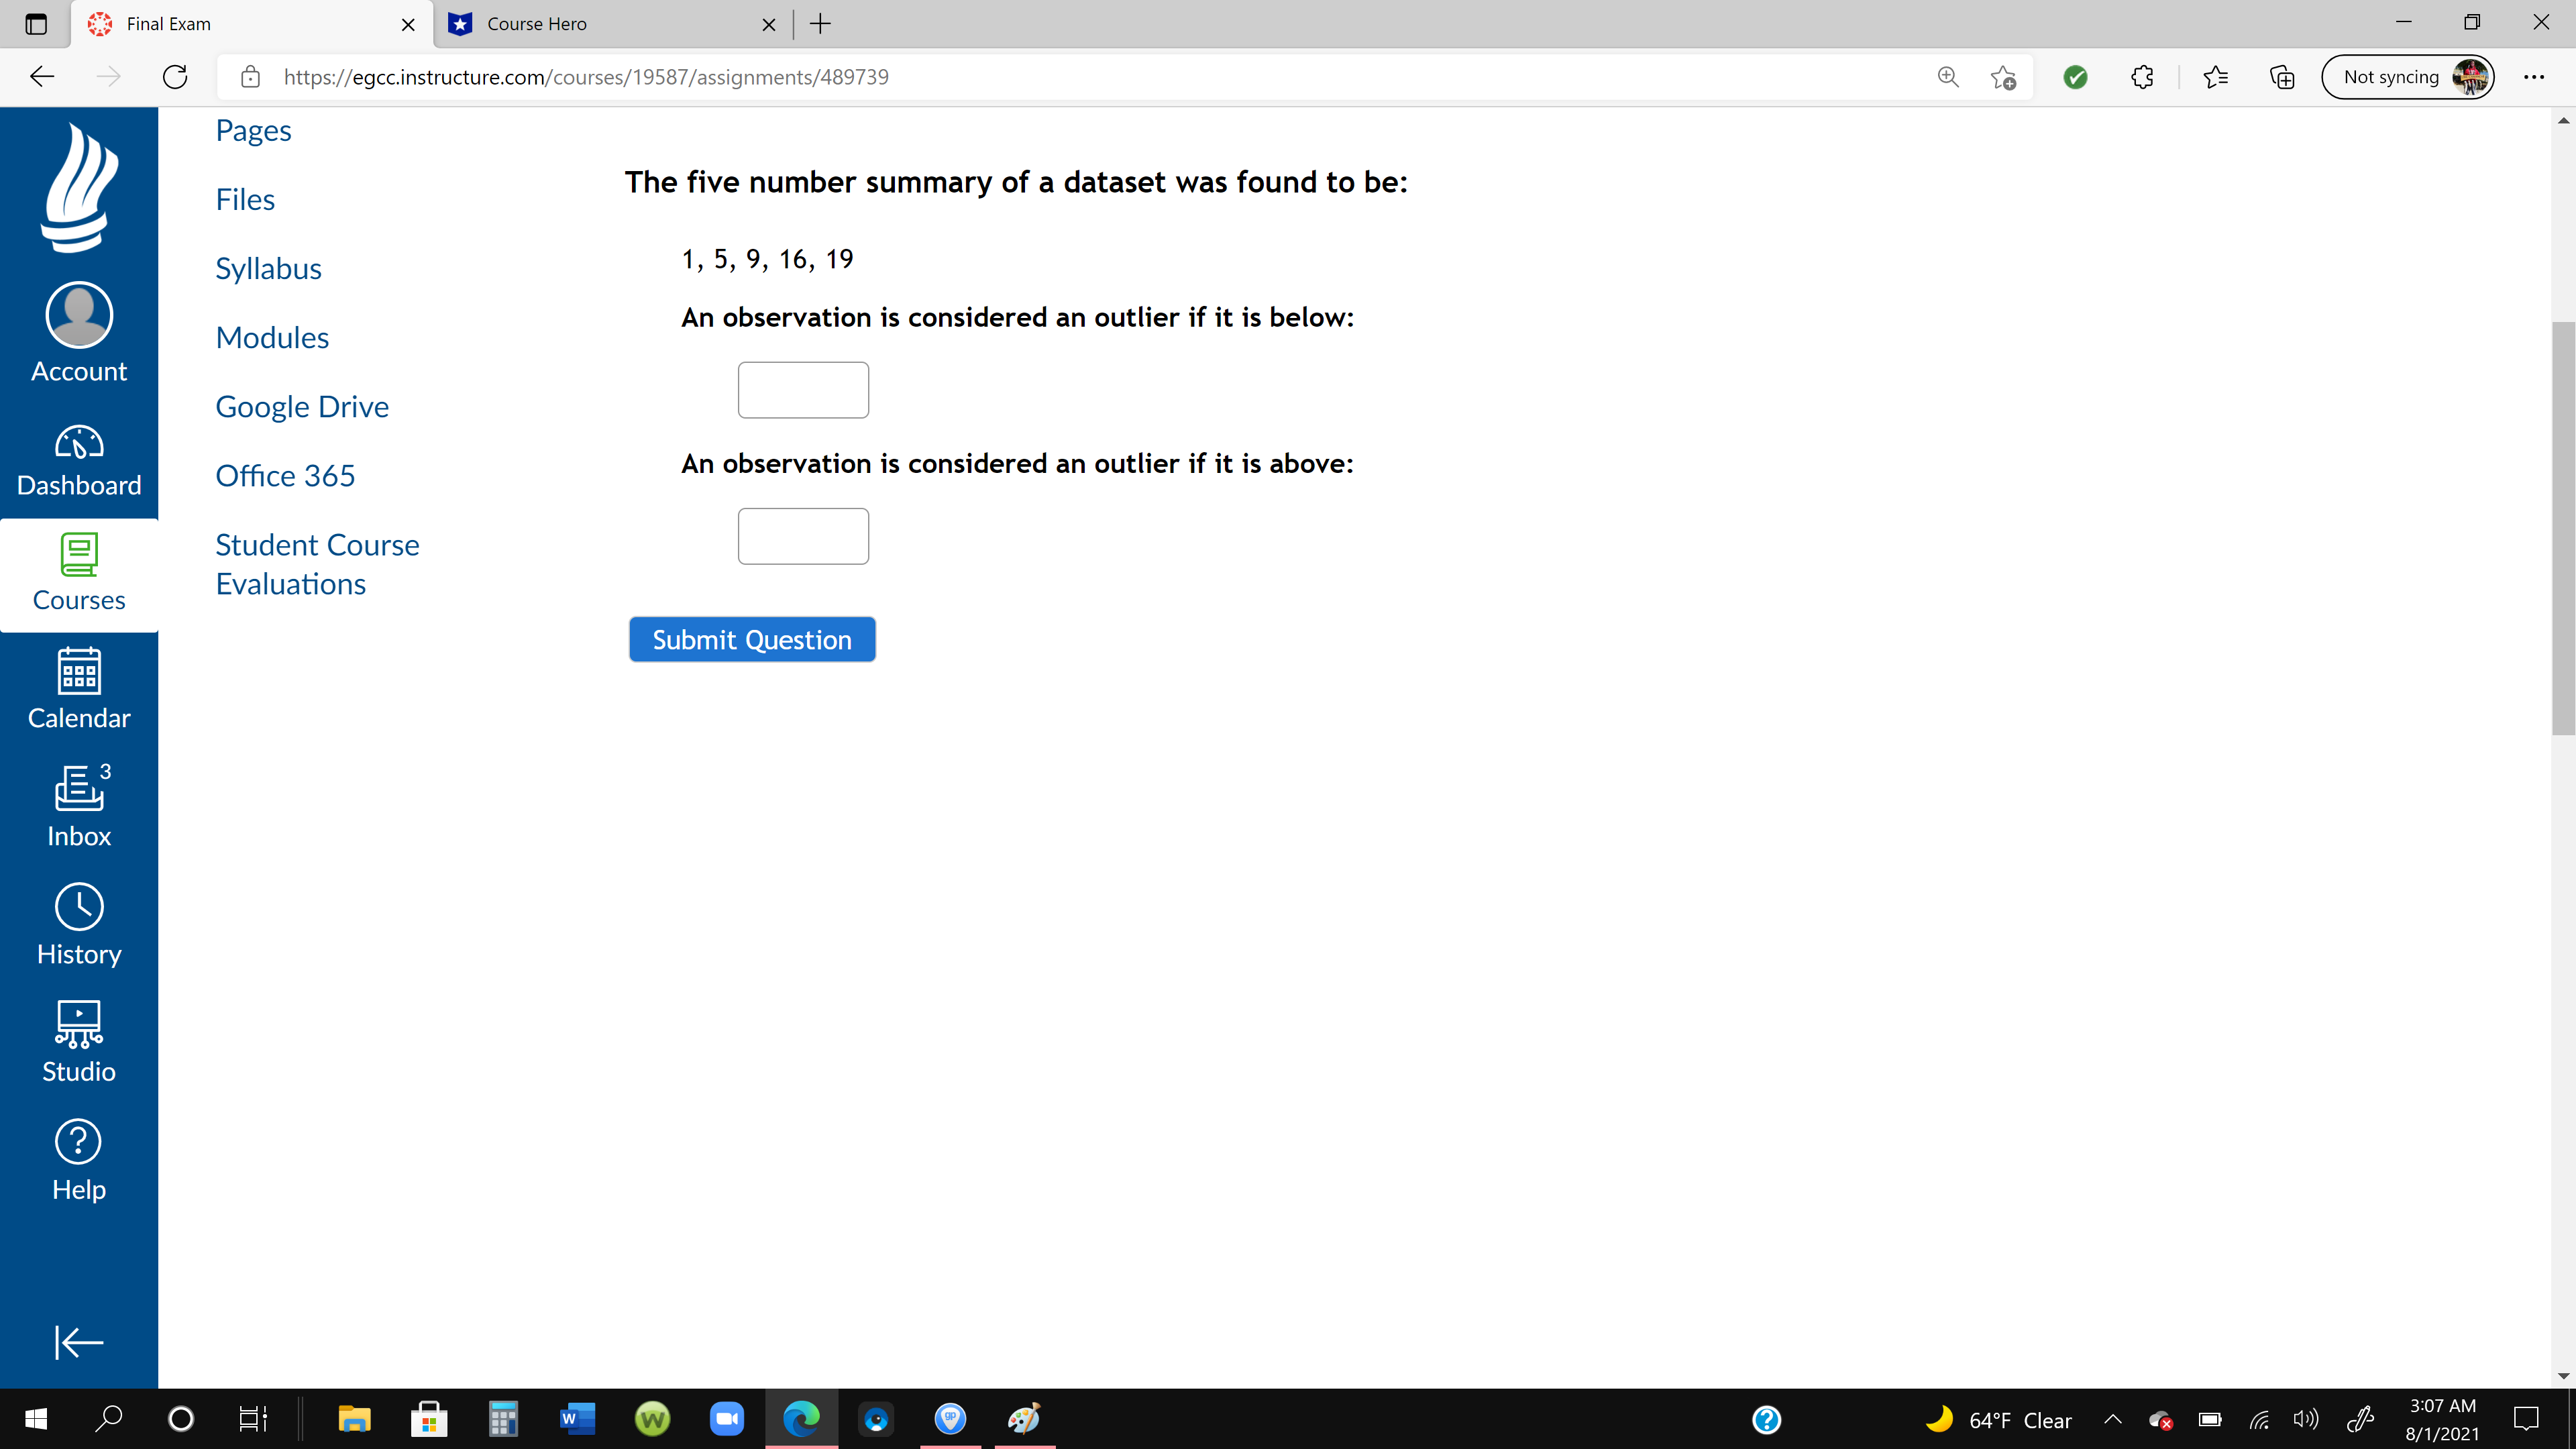2576x1449 pixels.
Task: Open the Syllabus page link
Action: (x=268, y=268)
